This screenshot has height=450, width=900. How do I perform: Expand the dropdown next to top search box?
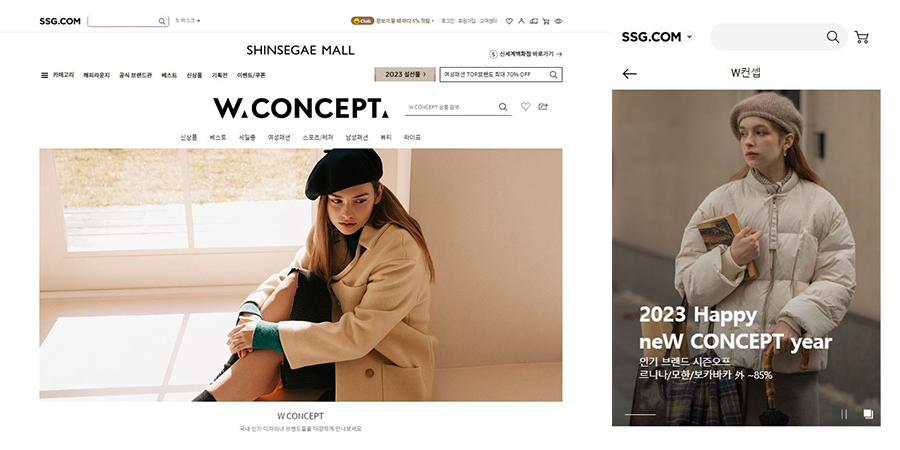pos(187,21)
